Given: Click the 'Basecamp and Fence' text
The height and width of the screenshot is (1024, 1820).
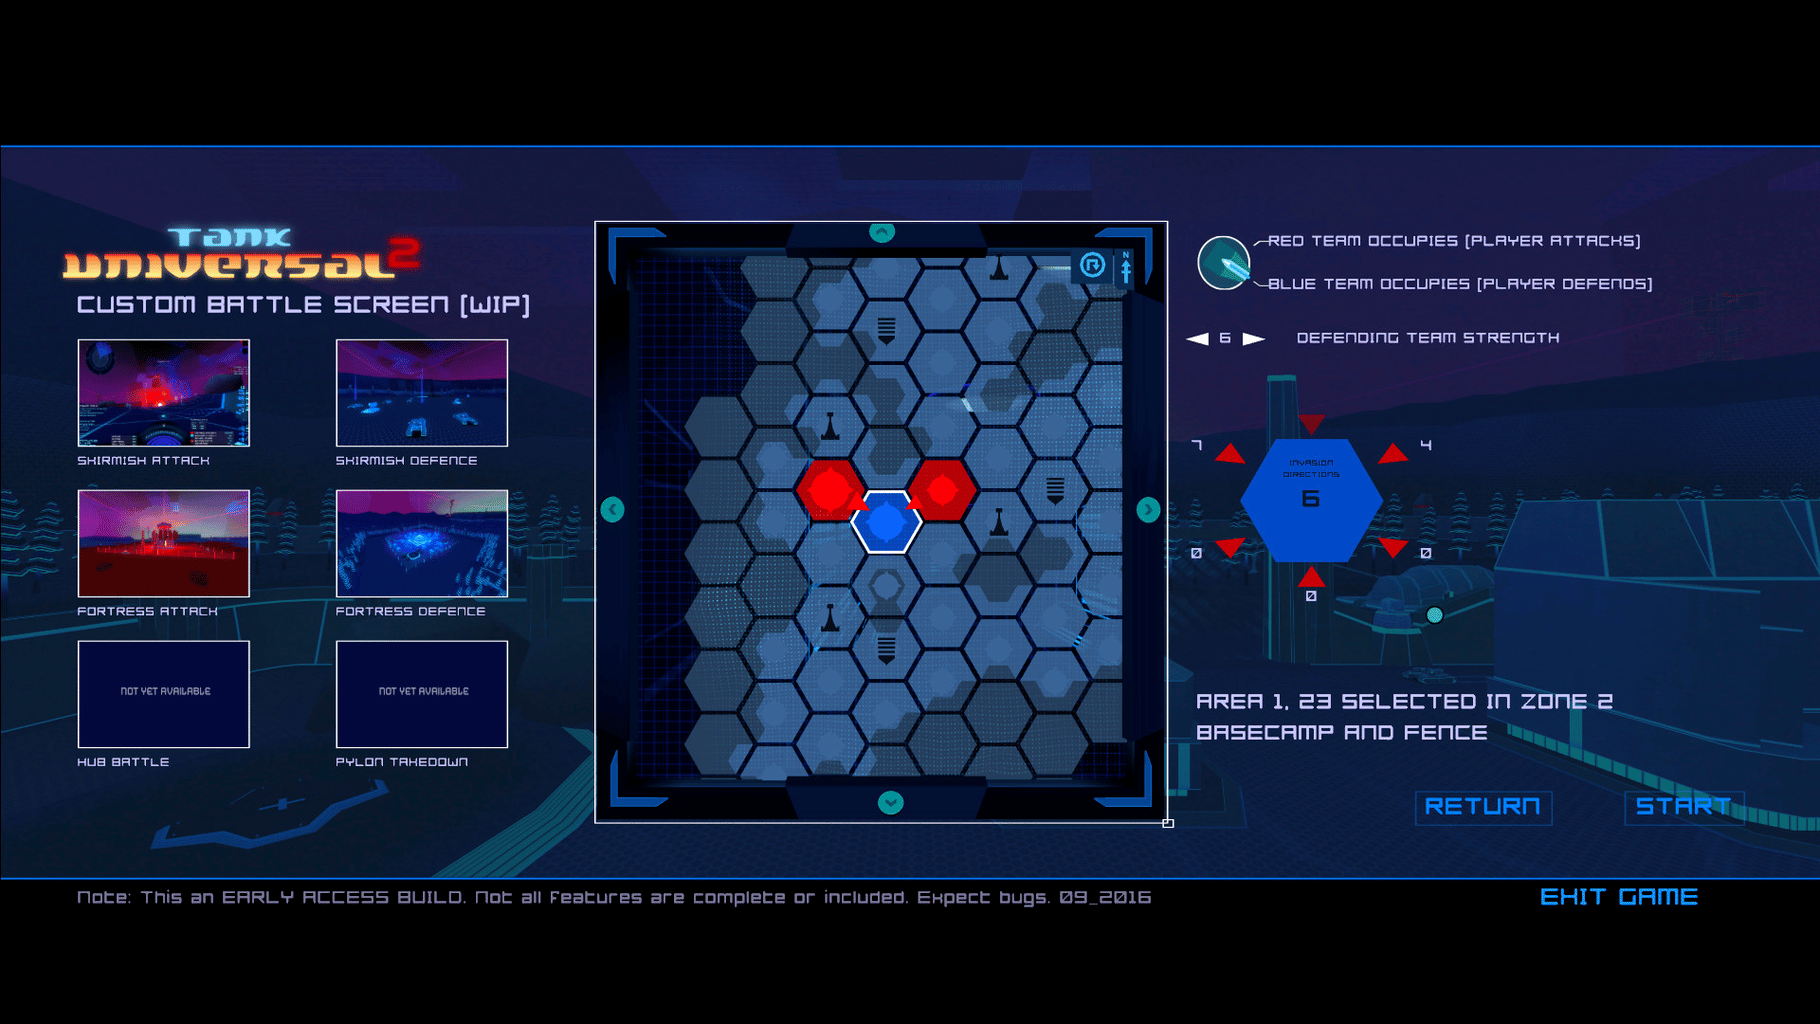Looking at the screenshot, I should coord(1342,733).
